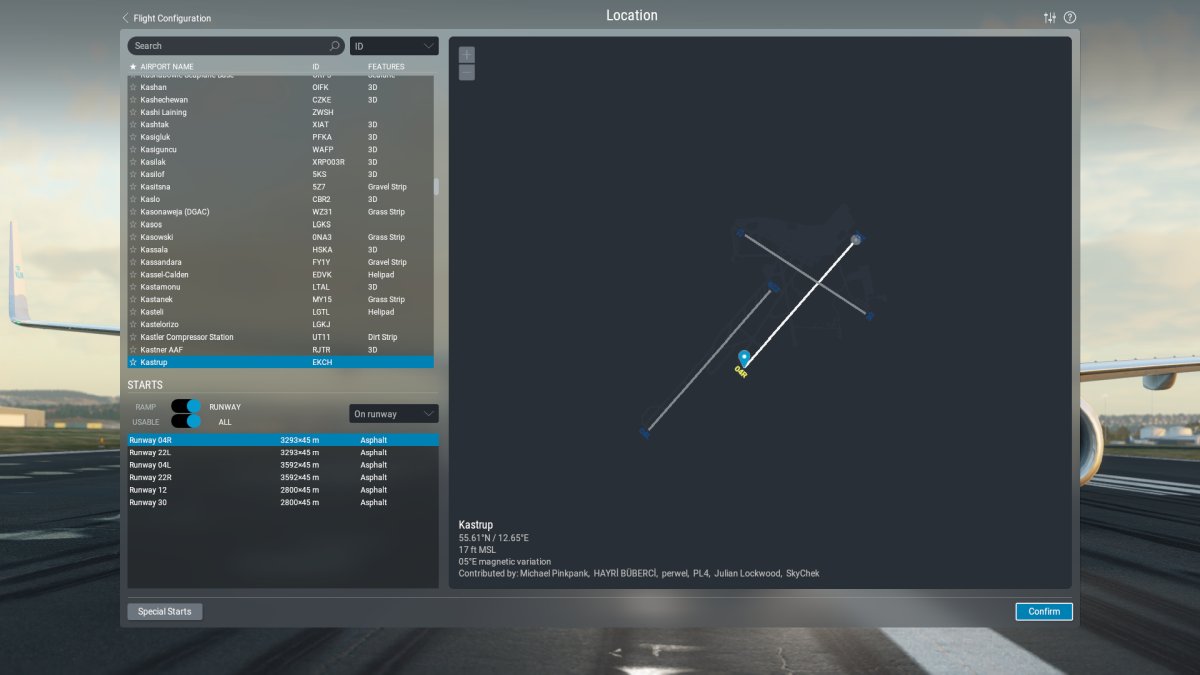
Task: Select Runway 04R start
Action: point(282,440)
